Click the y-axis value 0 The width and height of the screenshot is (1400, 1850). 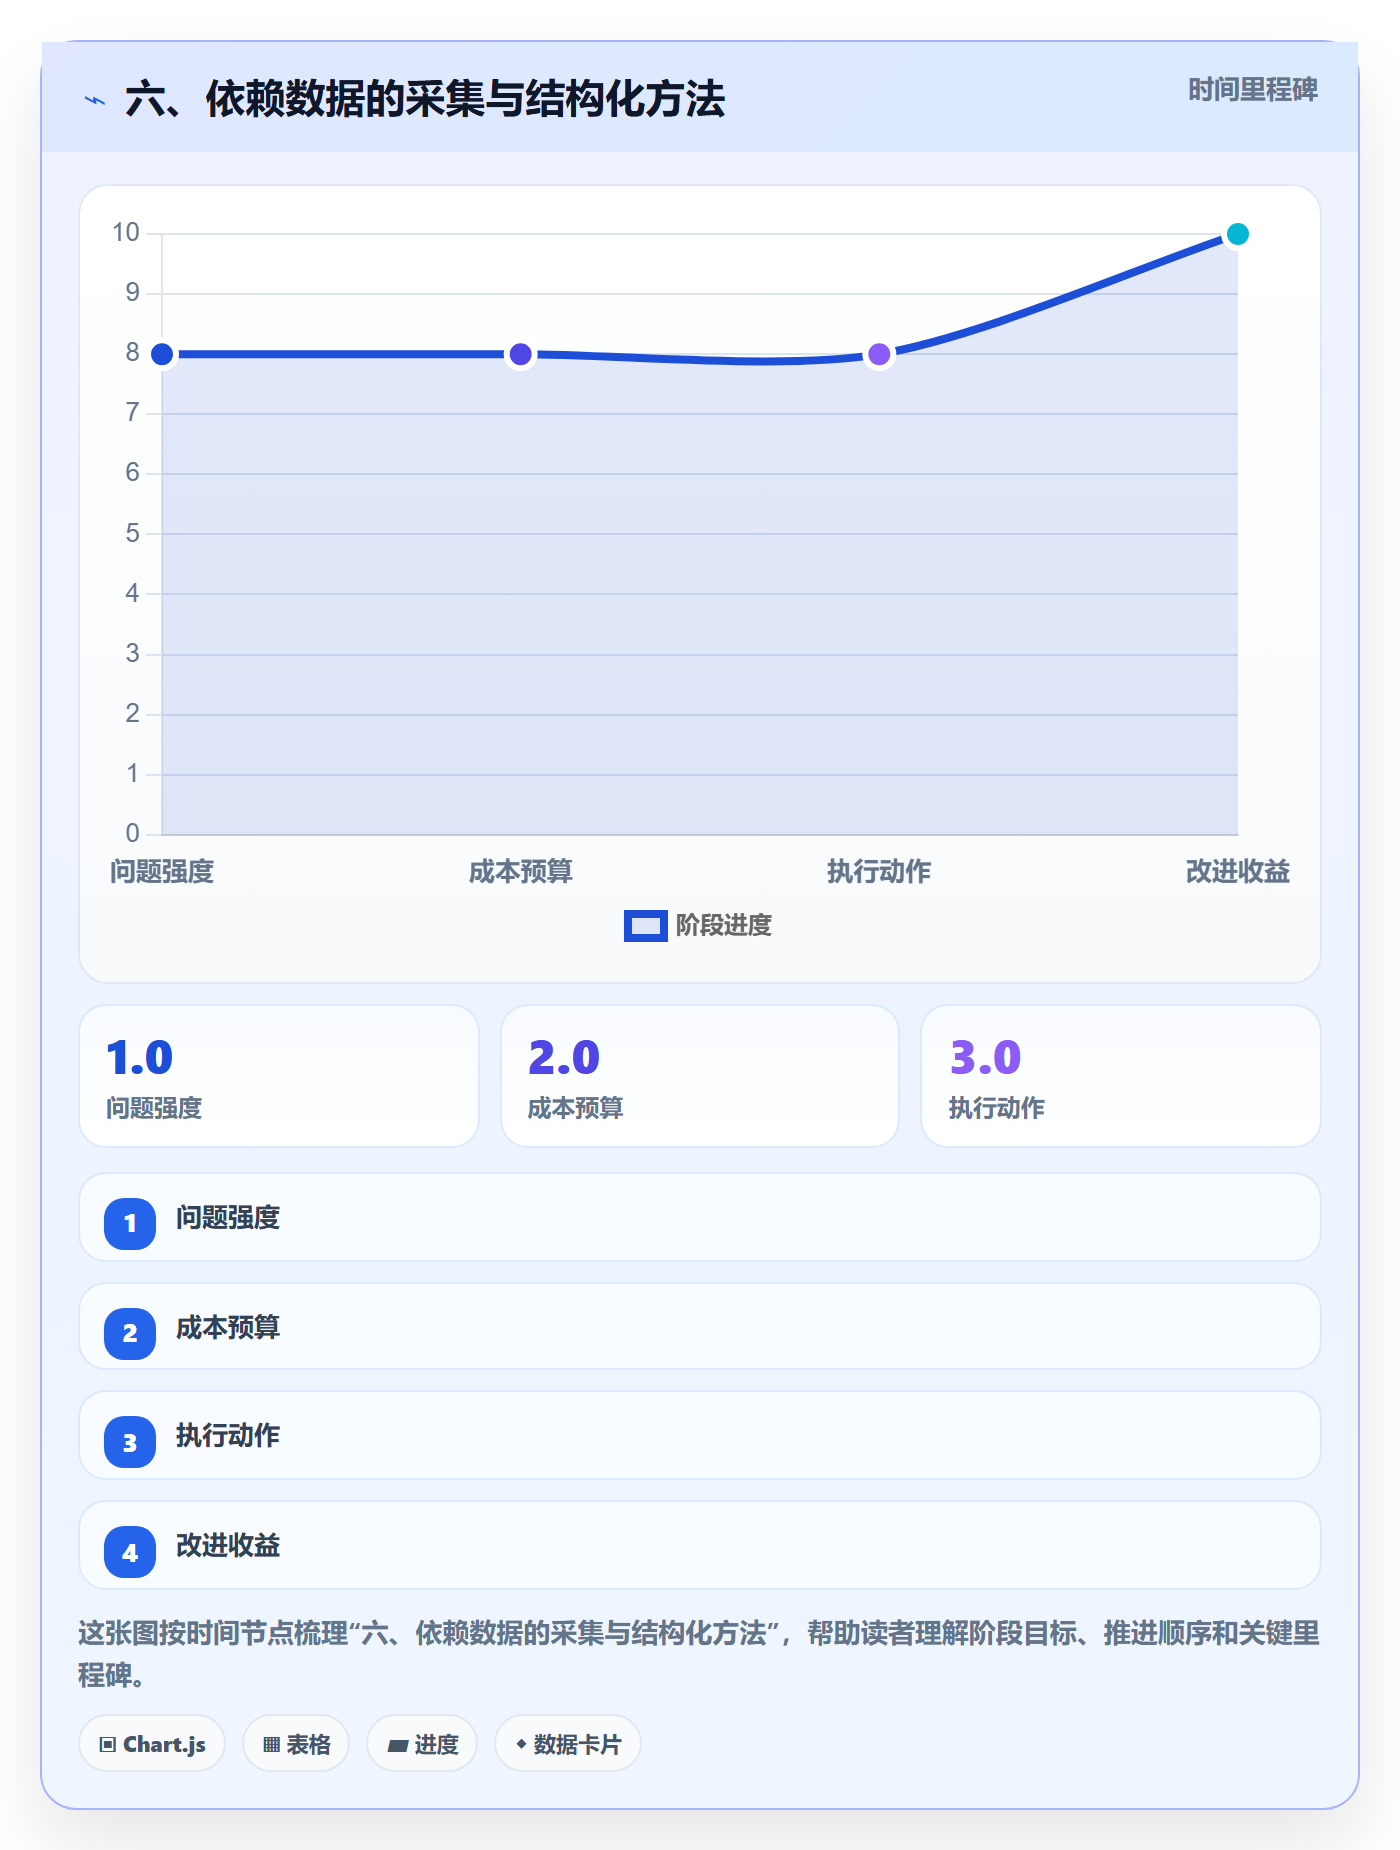pyautogui.click(x=133, y=833)
